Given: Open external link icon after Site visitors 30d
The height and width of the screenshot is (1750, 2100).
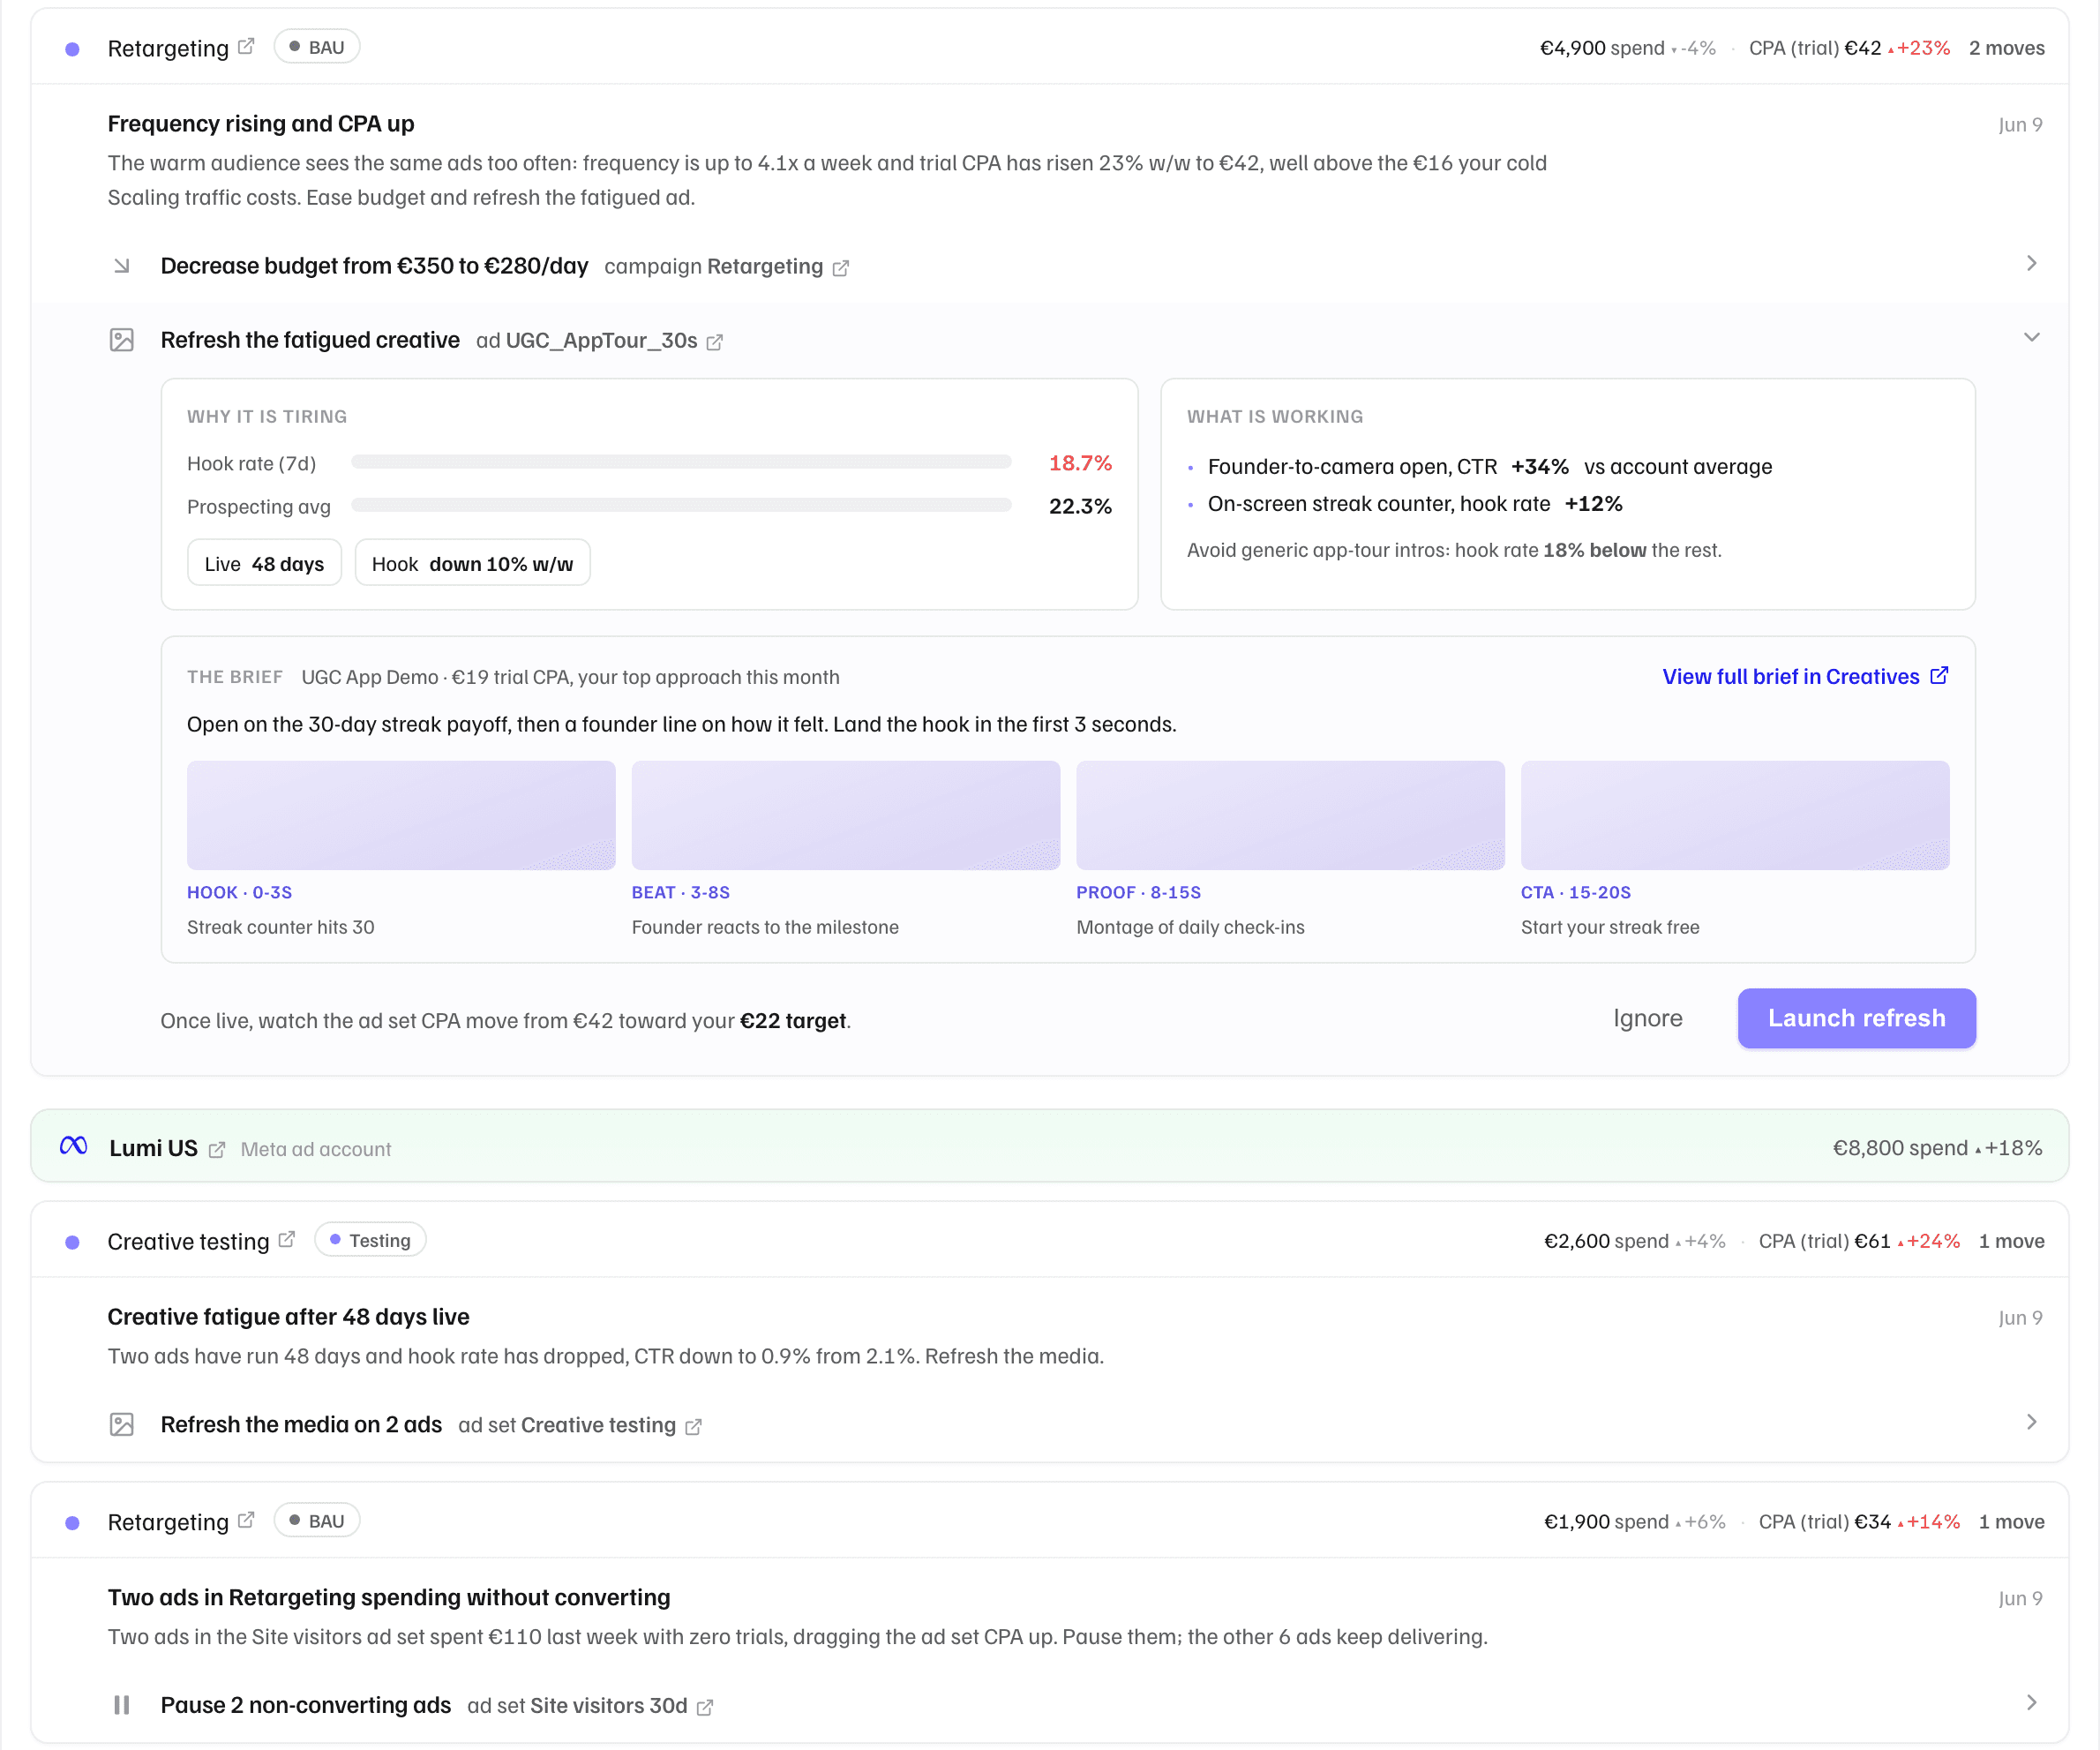Looking at the screenshot, I should pos(705,1707).
